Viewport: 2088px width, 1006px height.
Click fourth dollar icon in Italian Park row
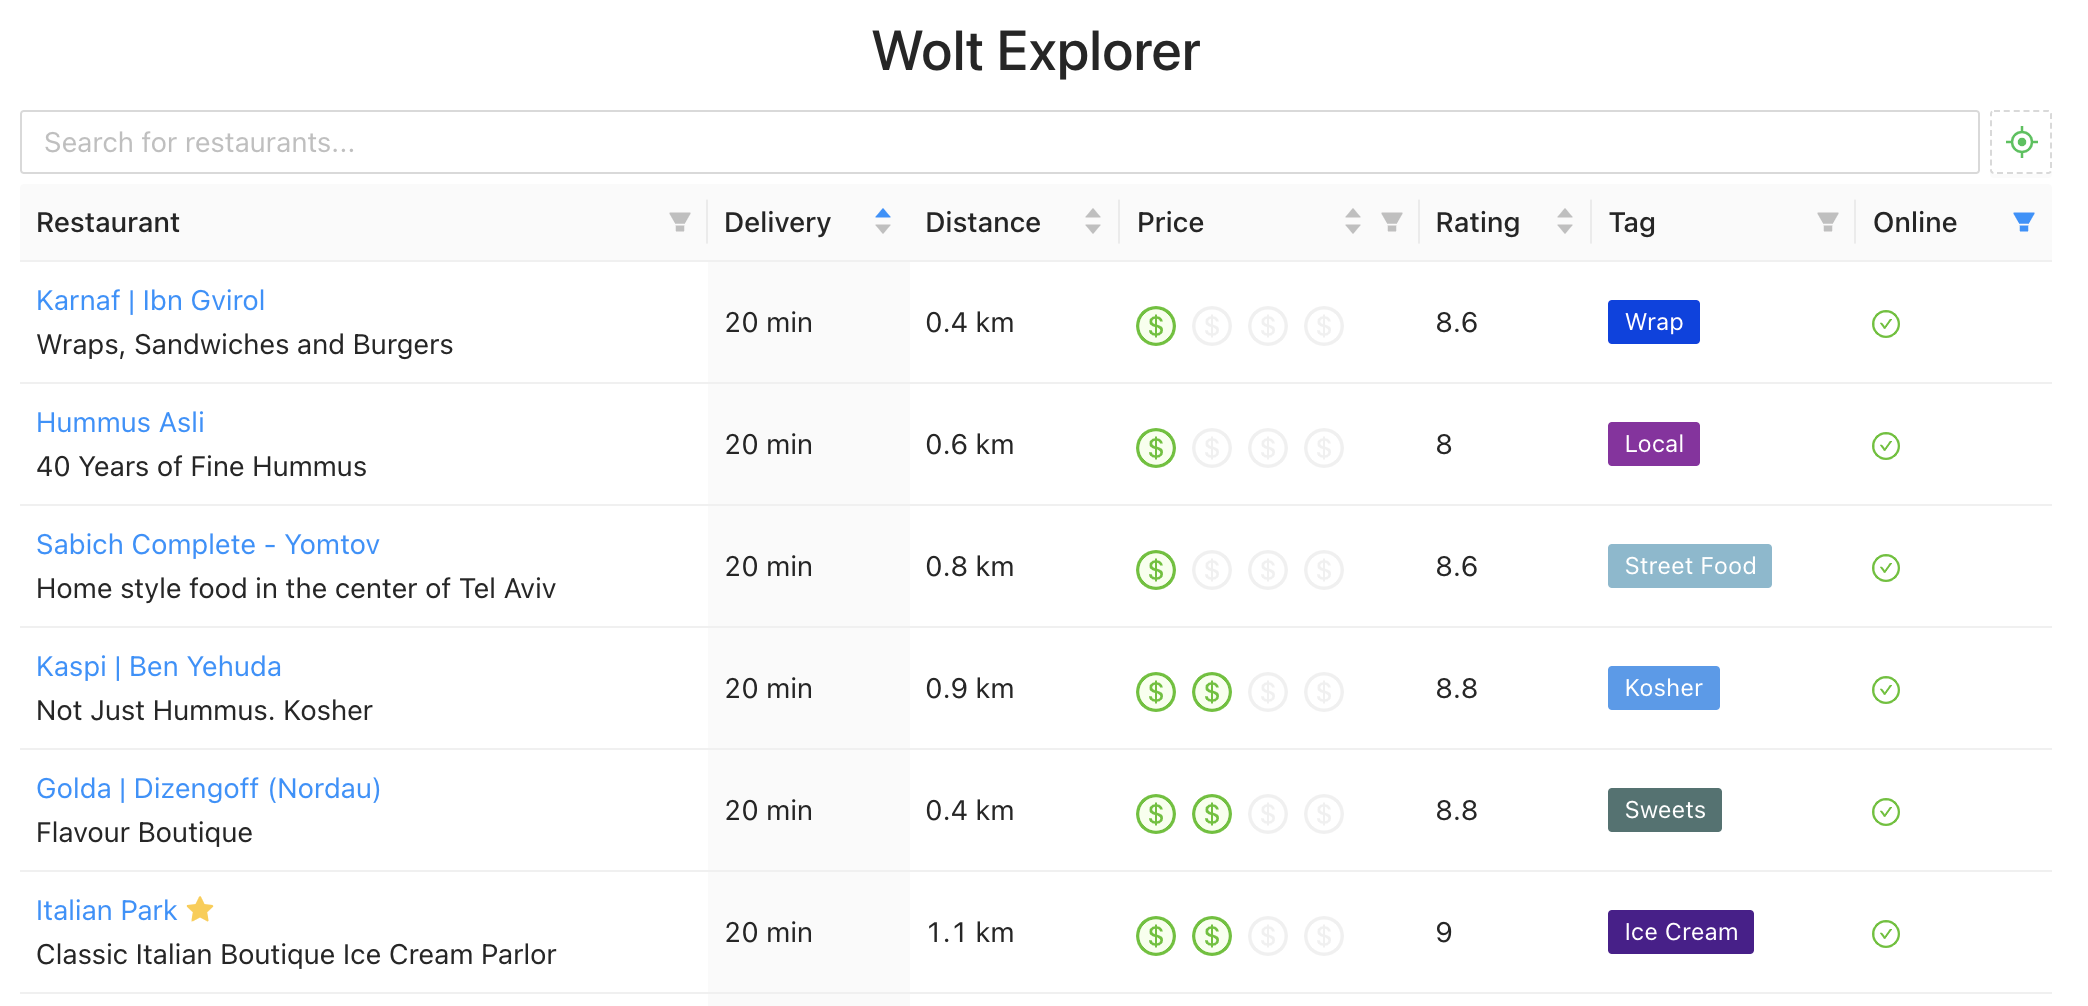tap(1324, 936)
